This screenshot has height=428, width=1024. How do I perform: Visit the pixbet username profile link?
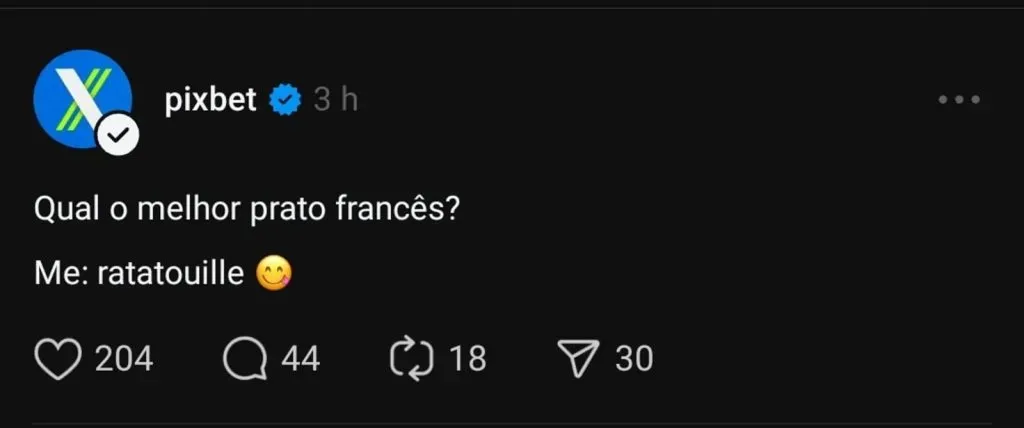coord(211,100)
